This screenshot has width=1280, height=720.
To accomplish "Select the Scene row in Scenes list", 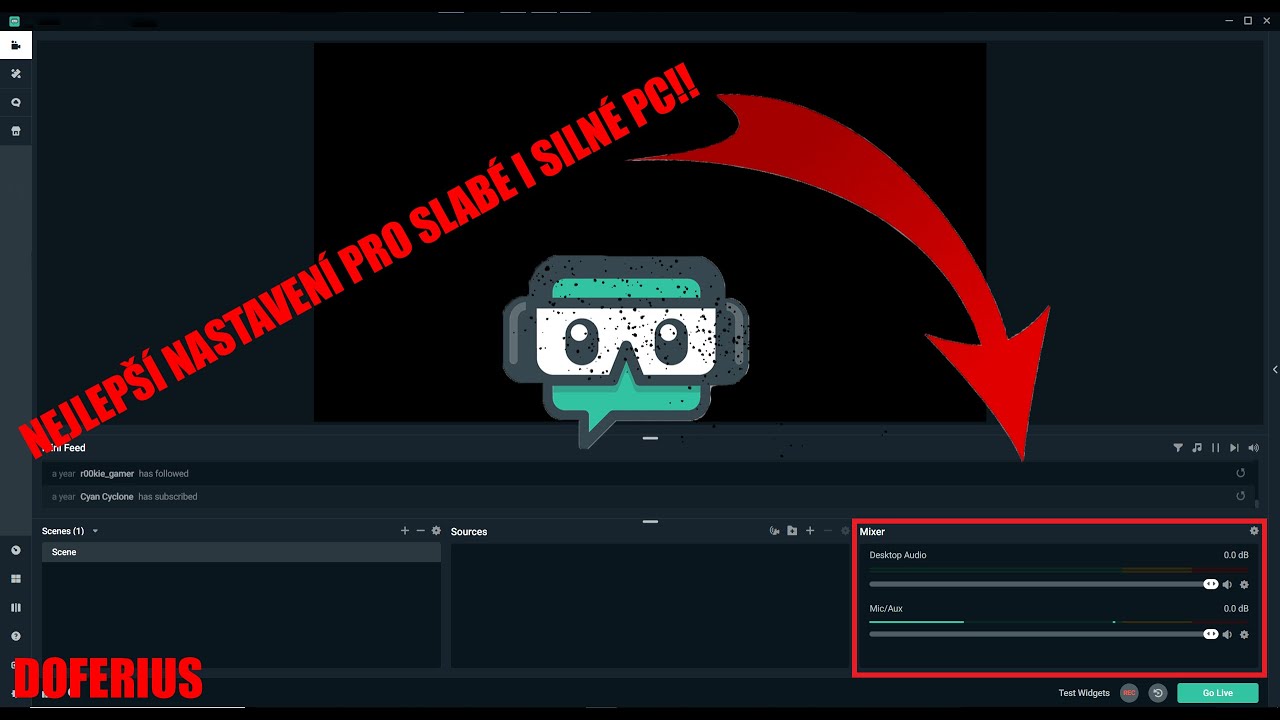I will [x=241, y=552].
